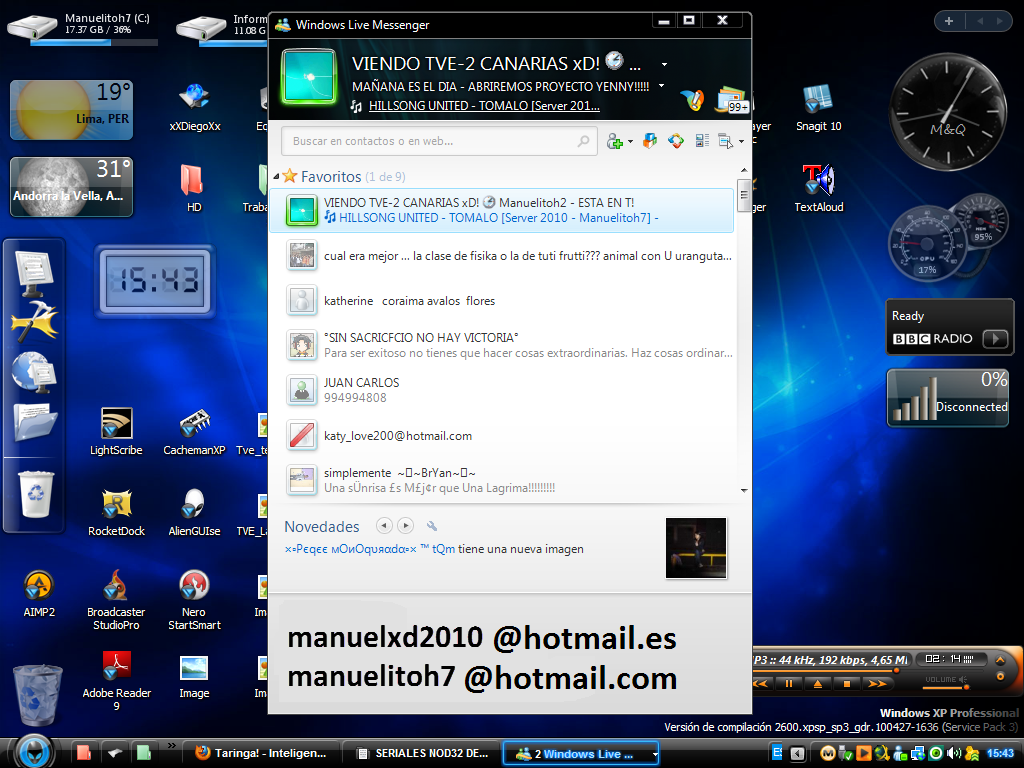Viewport: 1024px width, 768px height.
Task: Switch to Taringa! Firefox taskbar window
Action: pyautogui.click(x=261, y=753)
